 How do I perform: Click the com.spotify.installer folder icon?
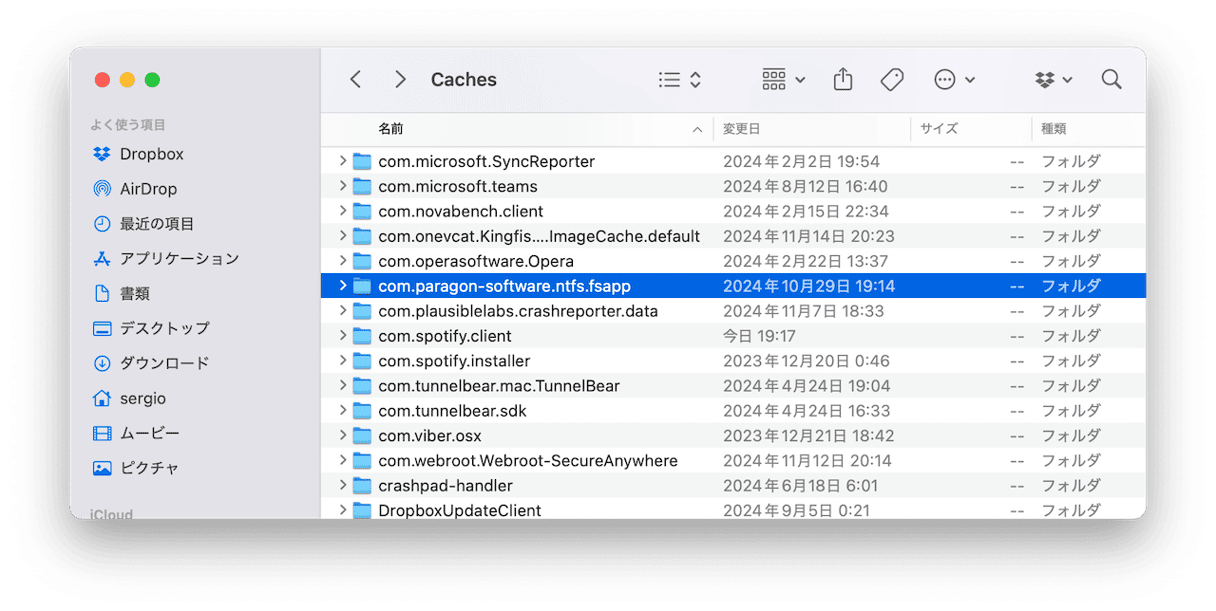pyautogui.click(x=362, y=361)
